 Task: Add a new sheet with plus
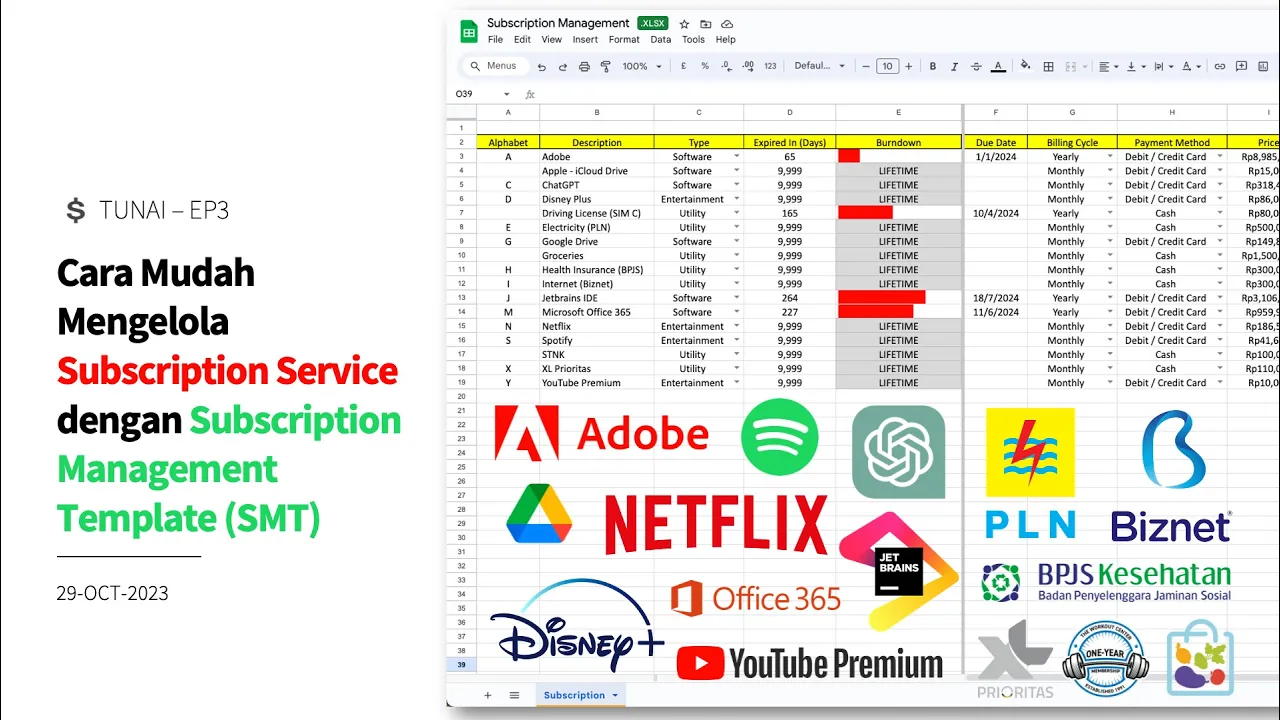[488, 695]
